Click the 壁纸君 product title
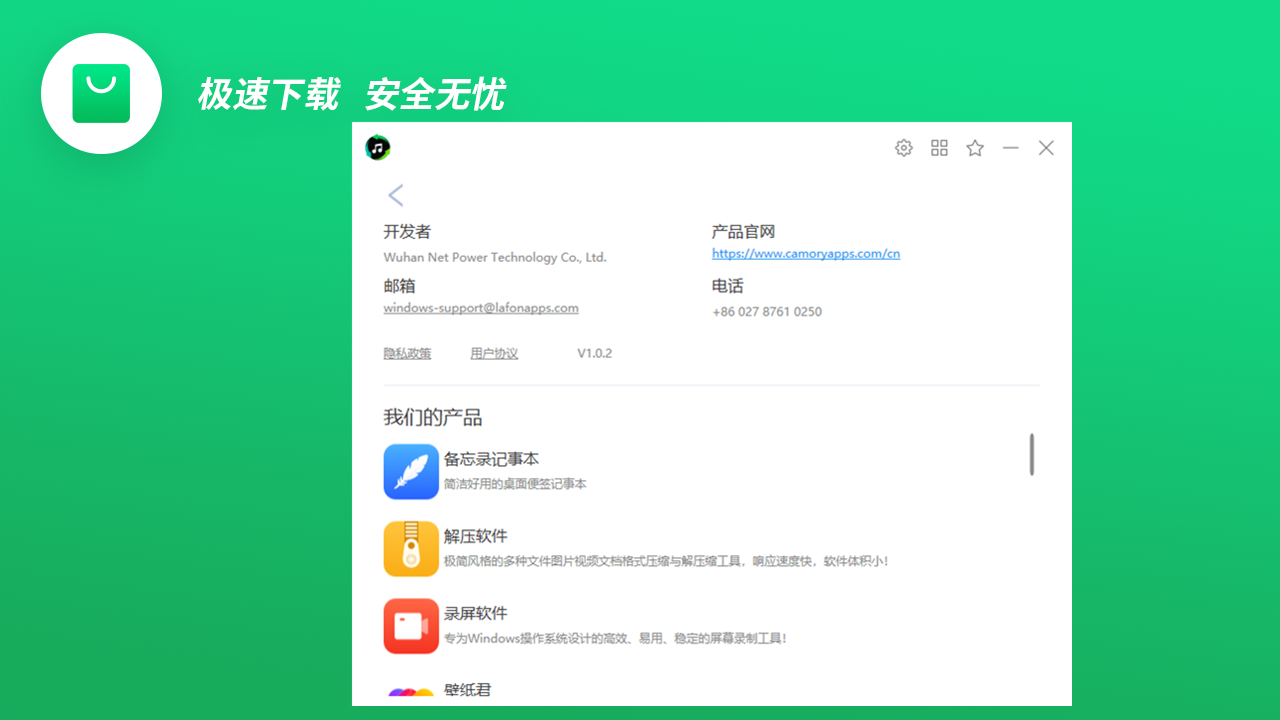This screenshot has width=1280, height=720. pos(469,690)
